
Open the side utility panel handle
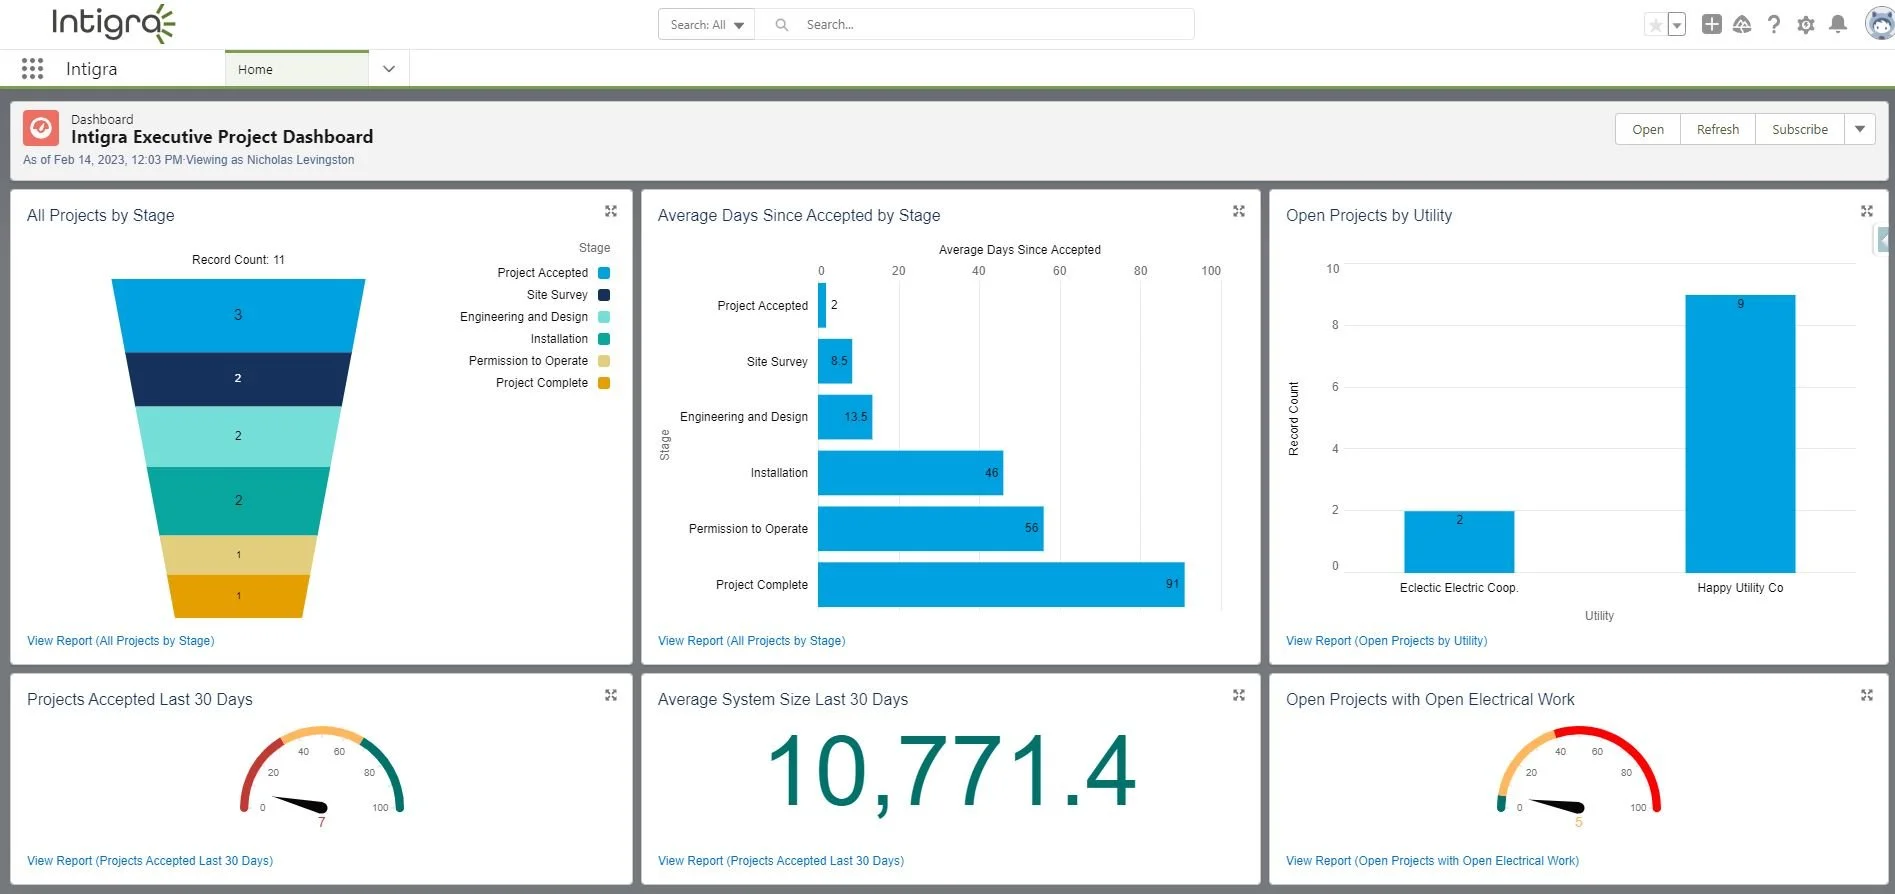click(x=1884, y=240)
